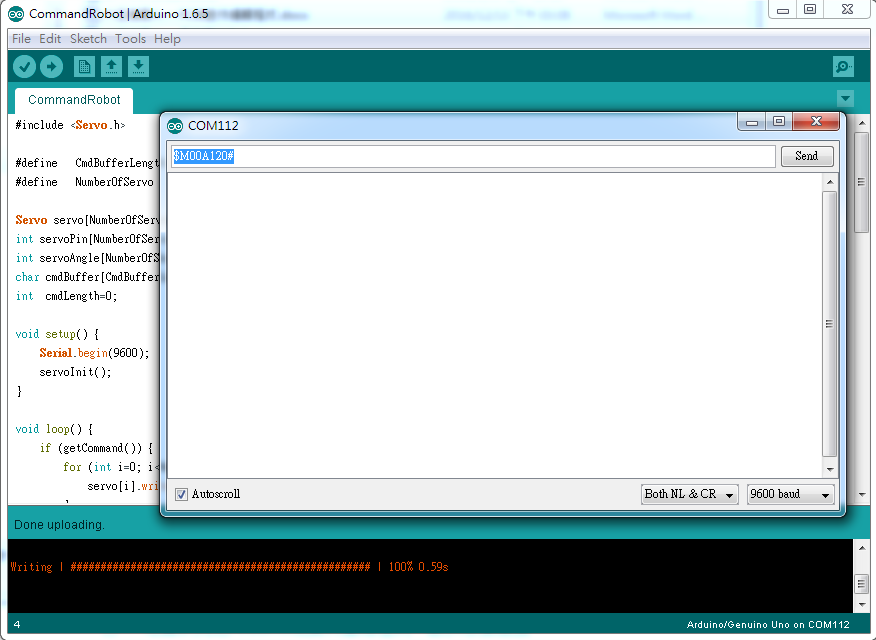Viewport: 876px width, 640px height.
Task: Click the '#define NumberOfServo' code line
Action: [84, 182]
